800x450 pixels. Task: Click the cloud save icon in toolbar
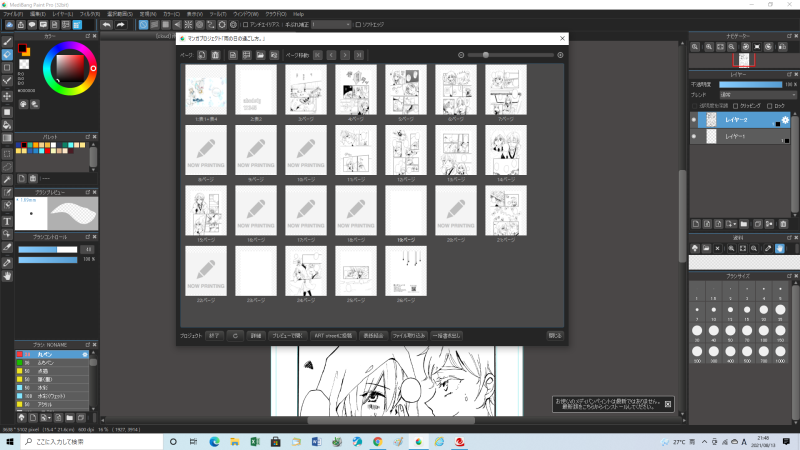[x=9, y=24]
